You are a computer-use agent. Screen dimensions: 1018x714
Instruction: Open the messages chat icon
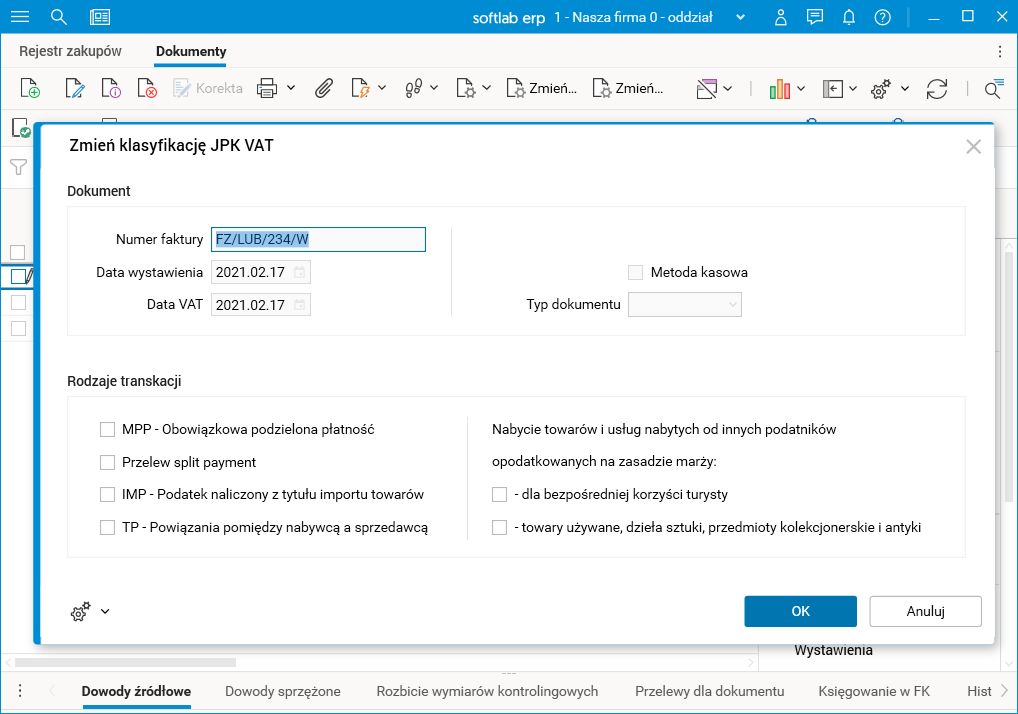point(814,18)
